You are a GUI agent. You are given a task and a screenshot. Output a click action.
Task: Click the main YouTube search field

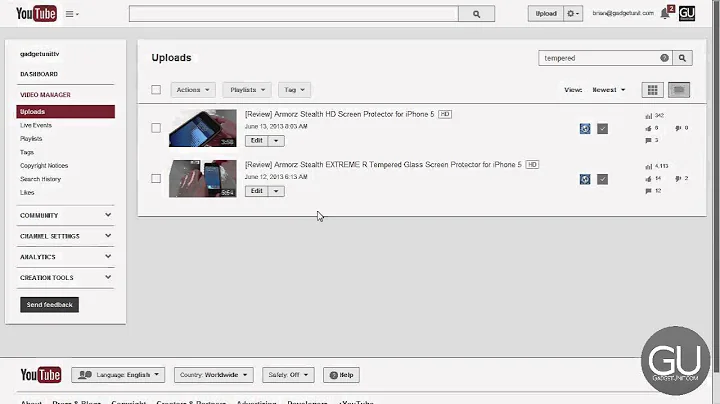294,14
